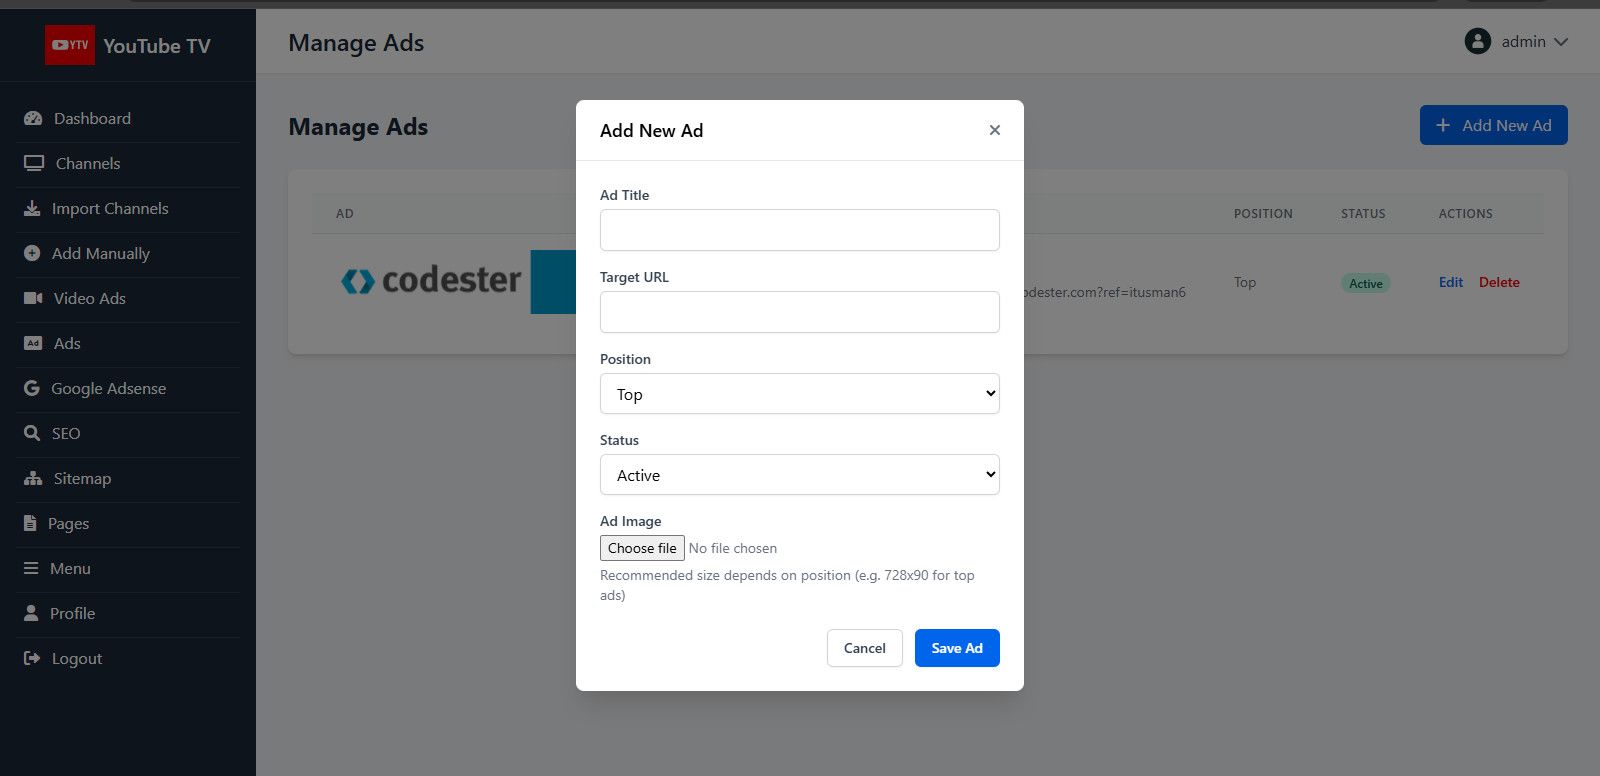Click the Choose file button
Screen dimensions: 1600x776
click(x=642, y=548)
